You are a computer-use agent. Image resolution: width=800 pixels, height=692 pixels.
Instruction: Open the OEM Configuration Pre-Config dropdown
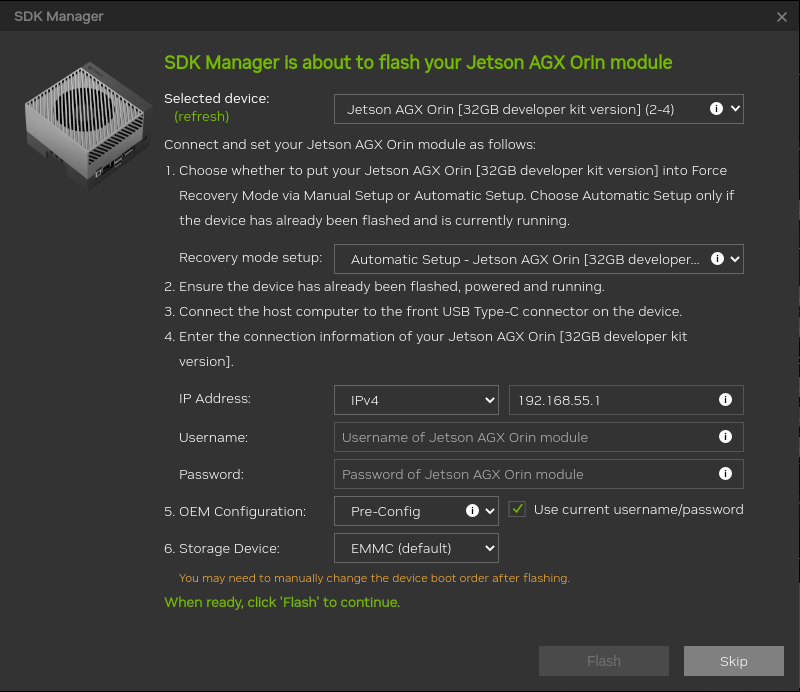click(x=416, y=511)
